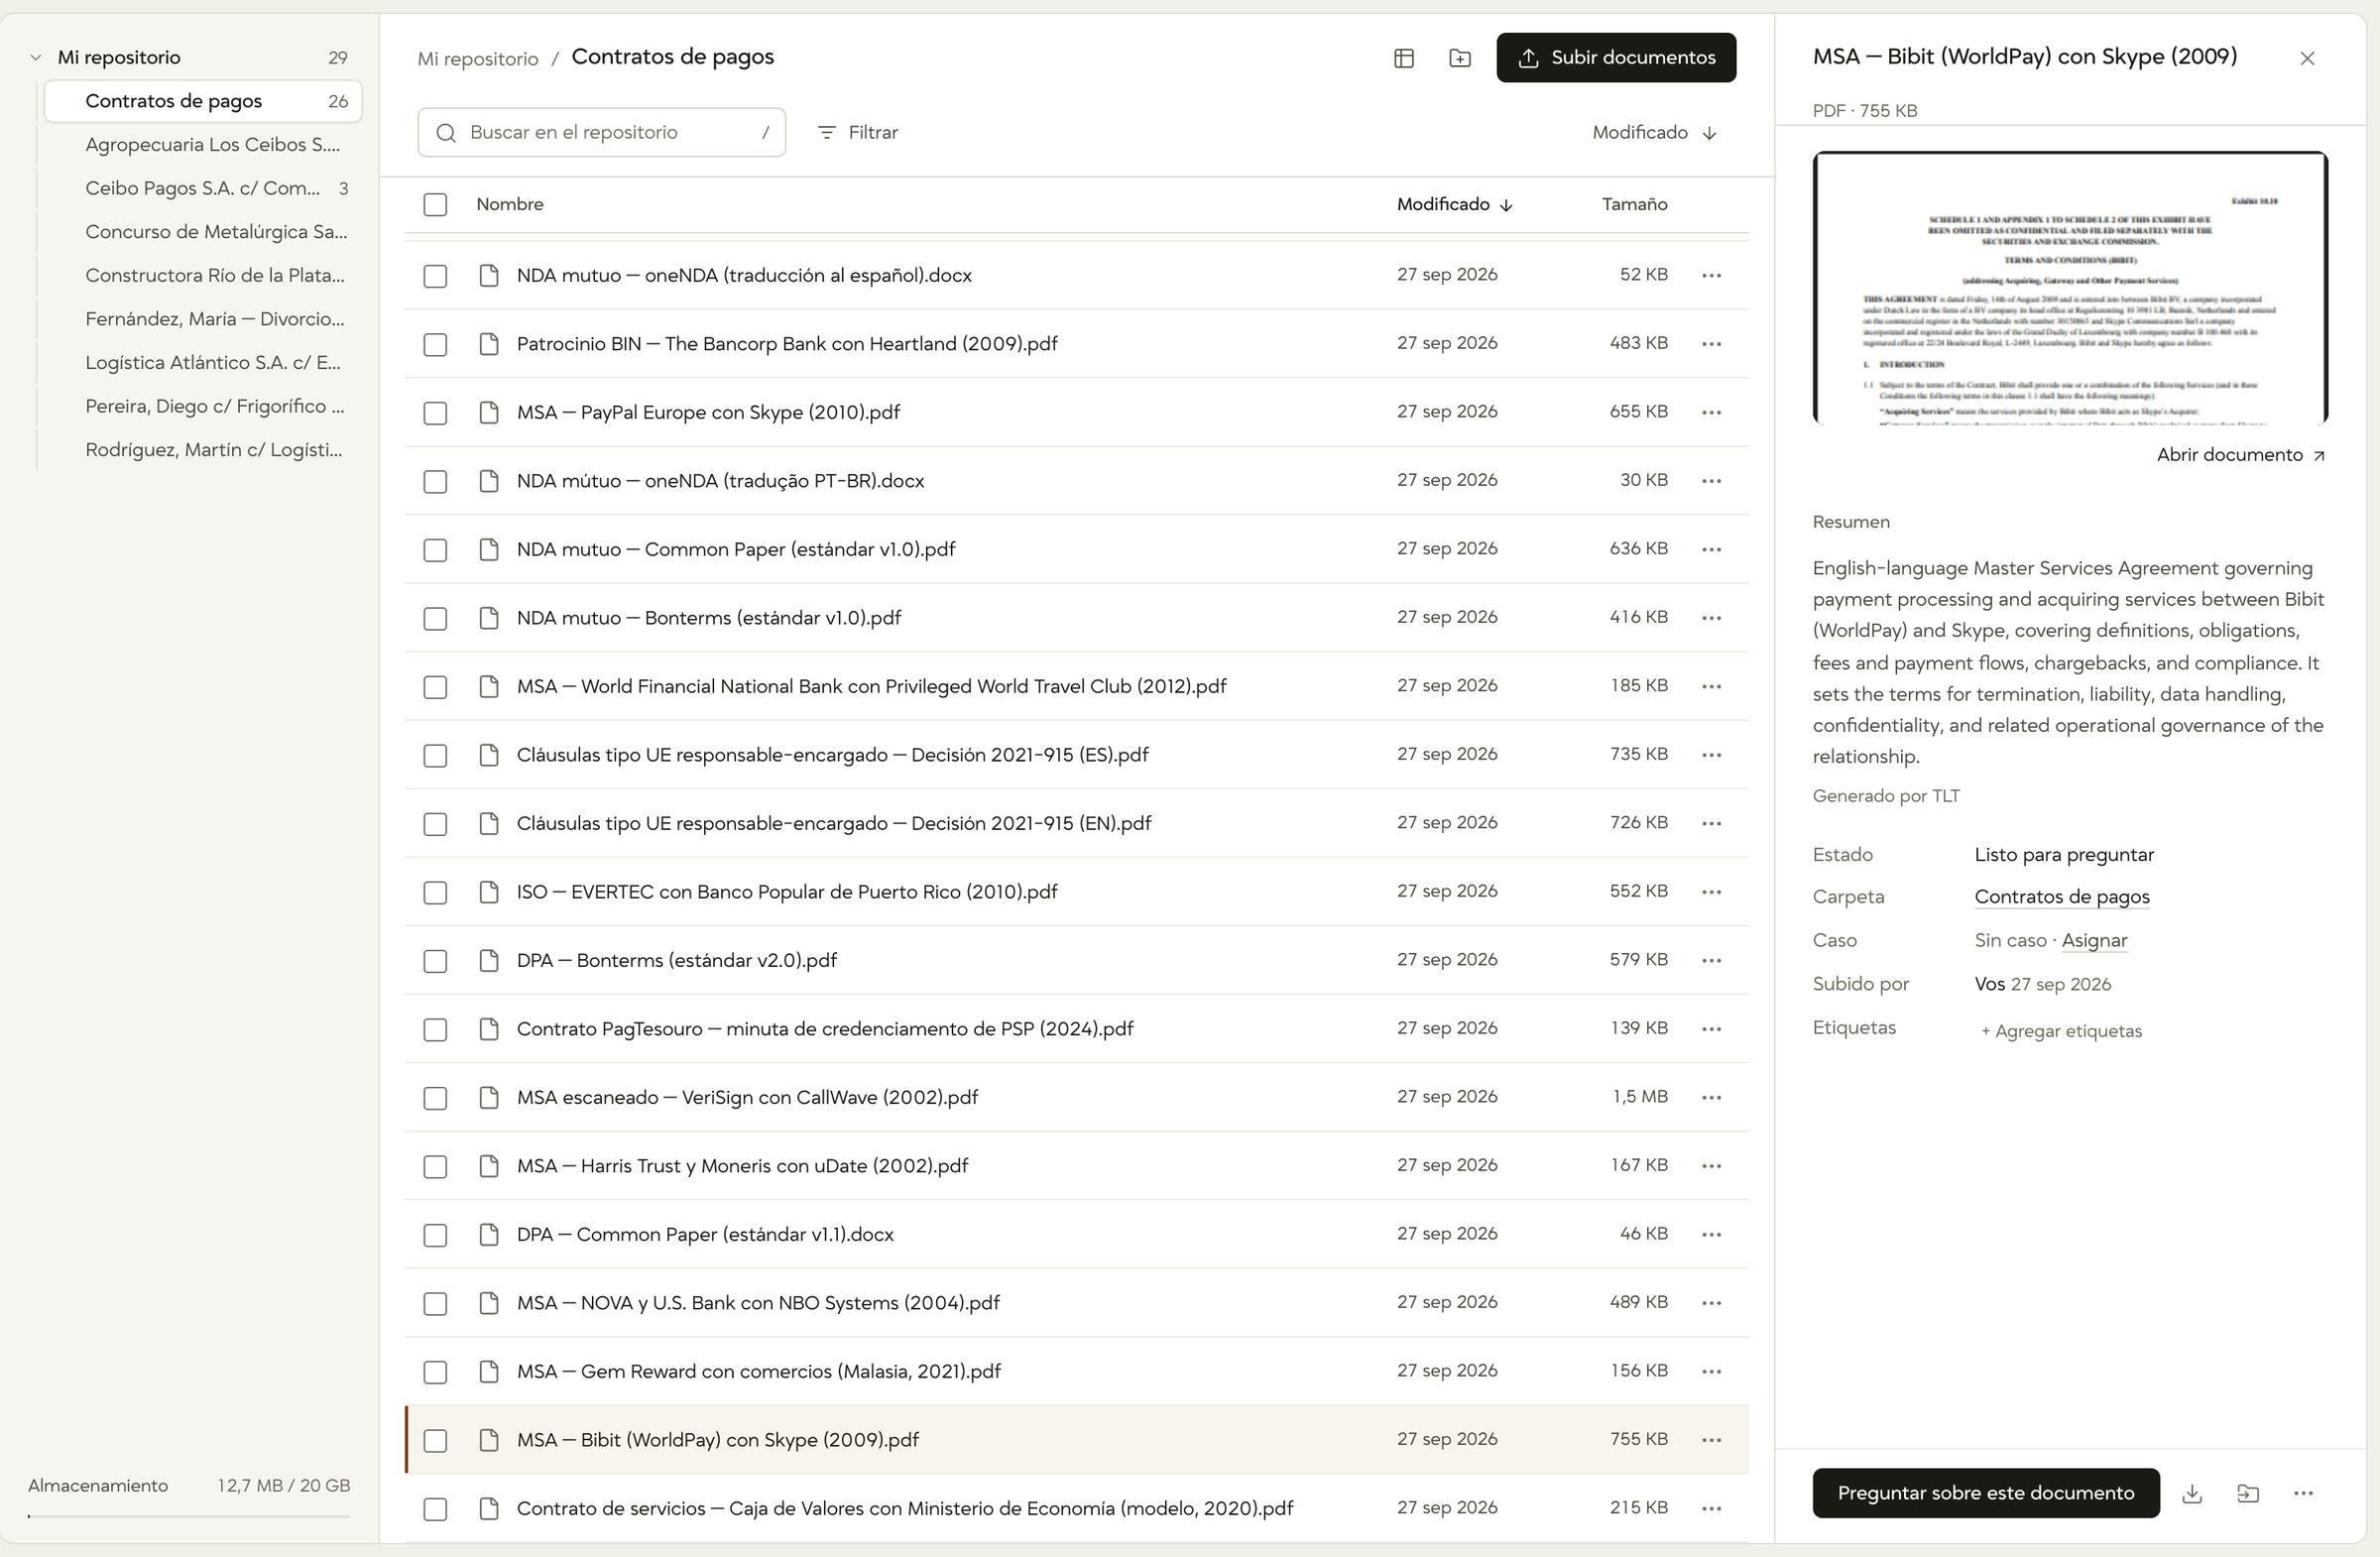
Task: Open the Modificado sort dropdown
Action: 1654,132
